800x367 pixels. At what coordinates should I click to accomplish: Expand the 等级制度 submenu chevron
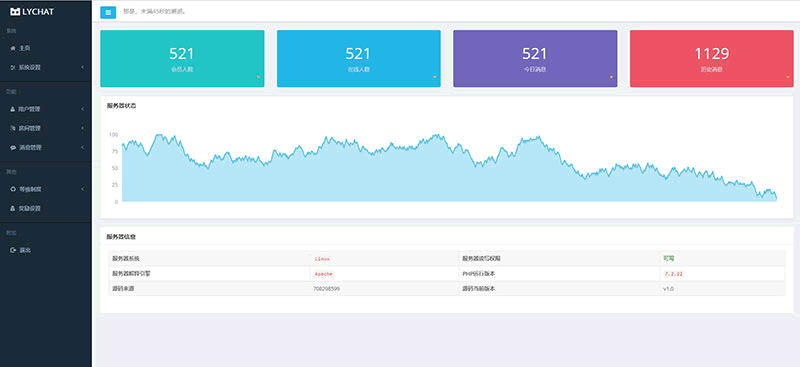coord(82,189)
